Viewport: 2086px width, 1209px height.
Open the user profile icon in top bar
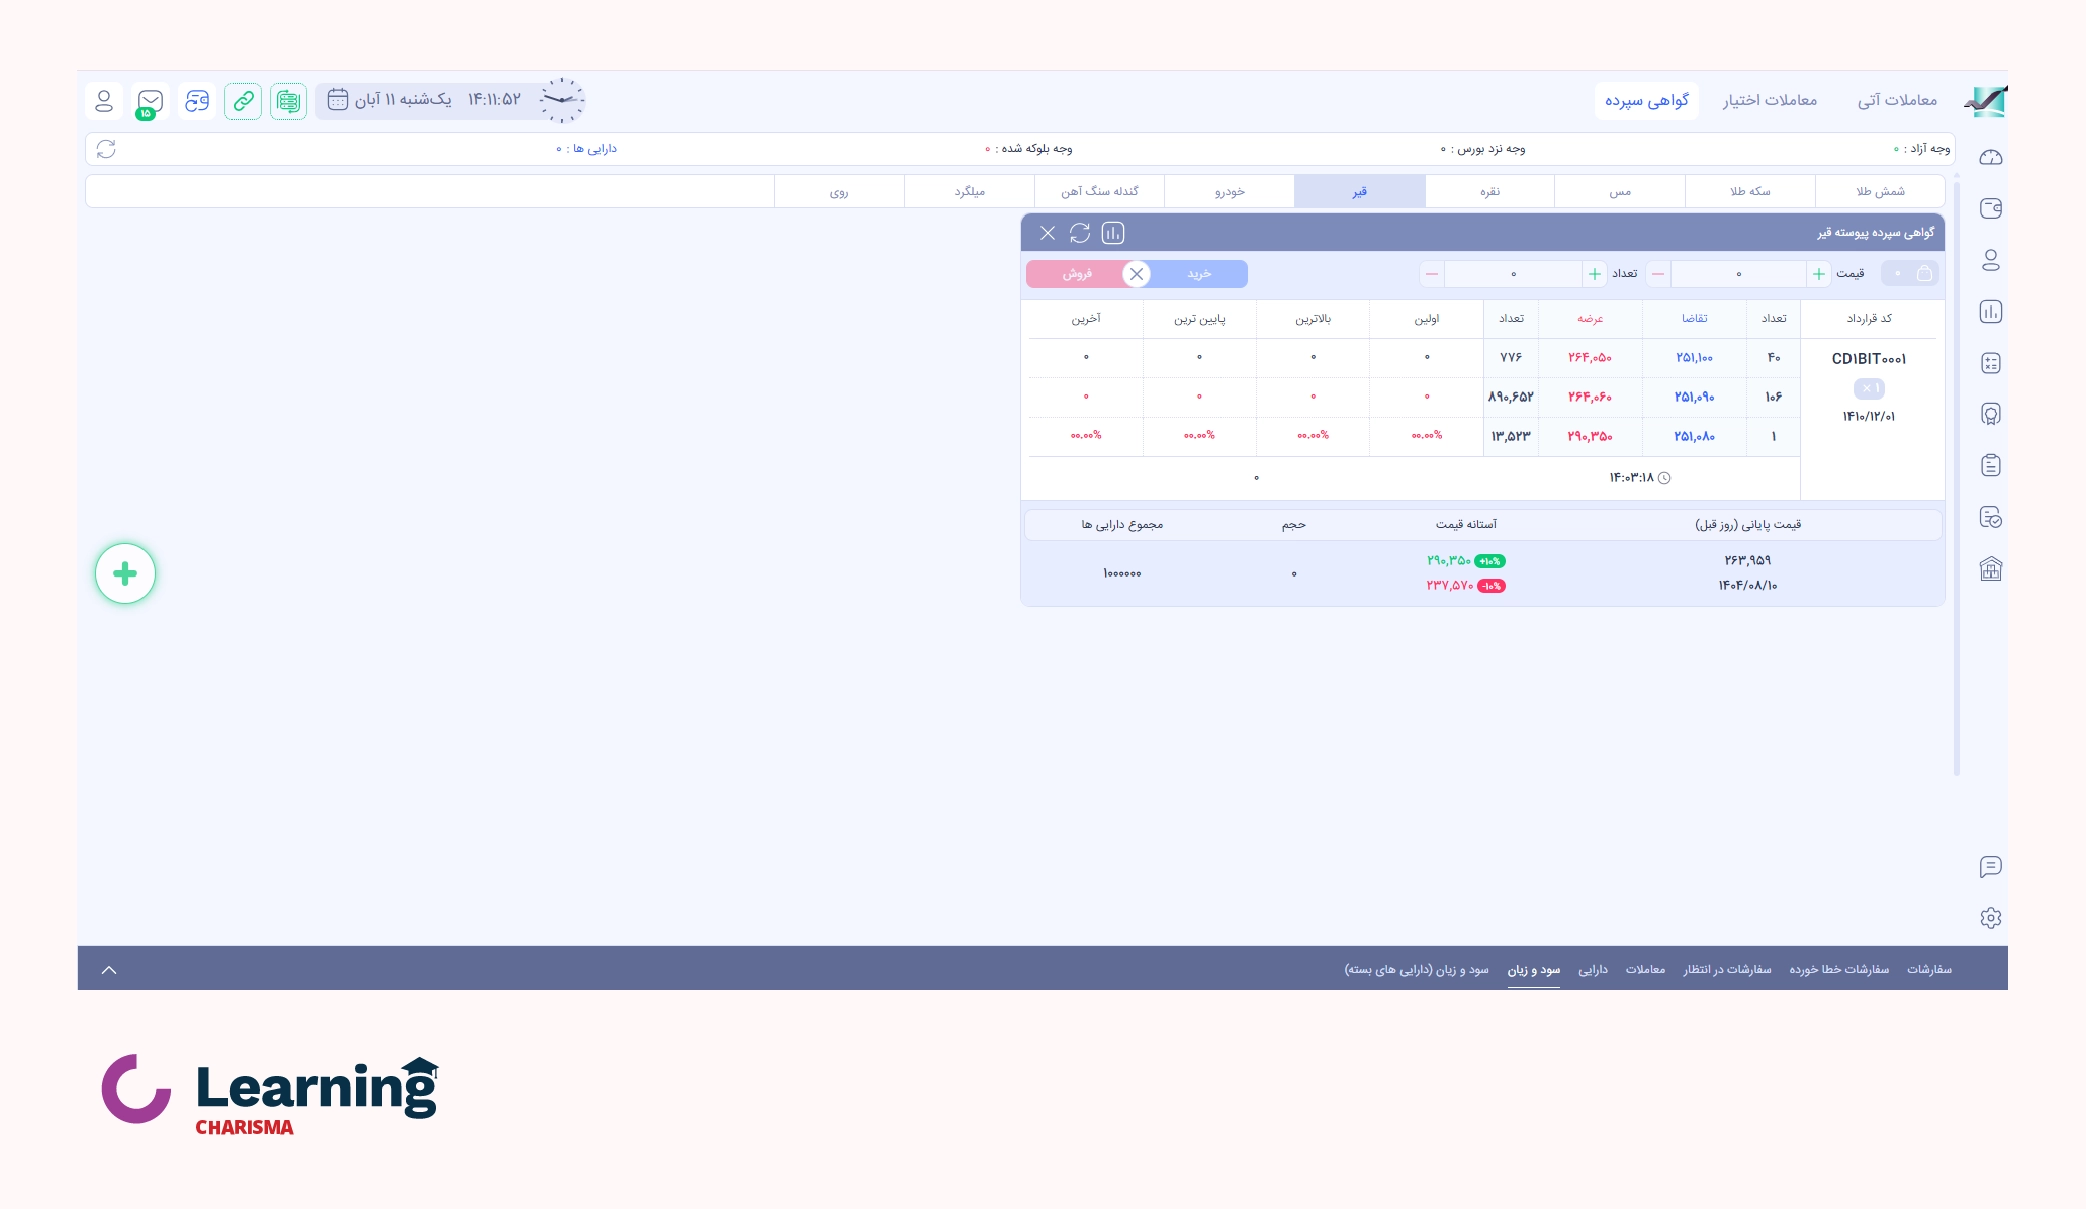[104, 101]
